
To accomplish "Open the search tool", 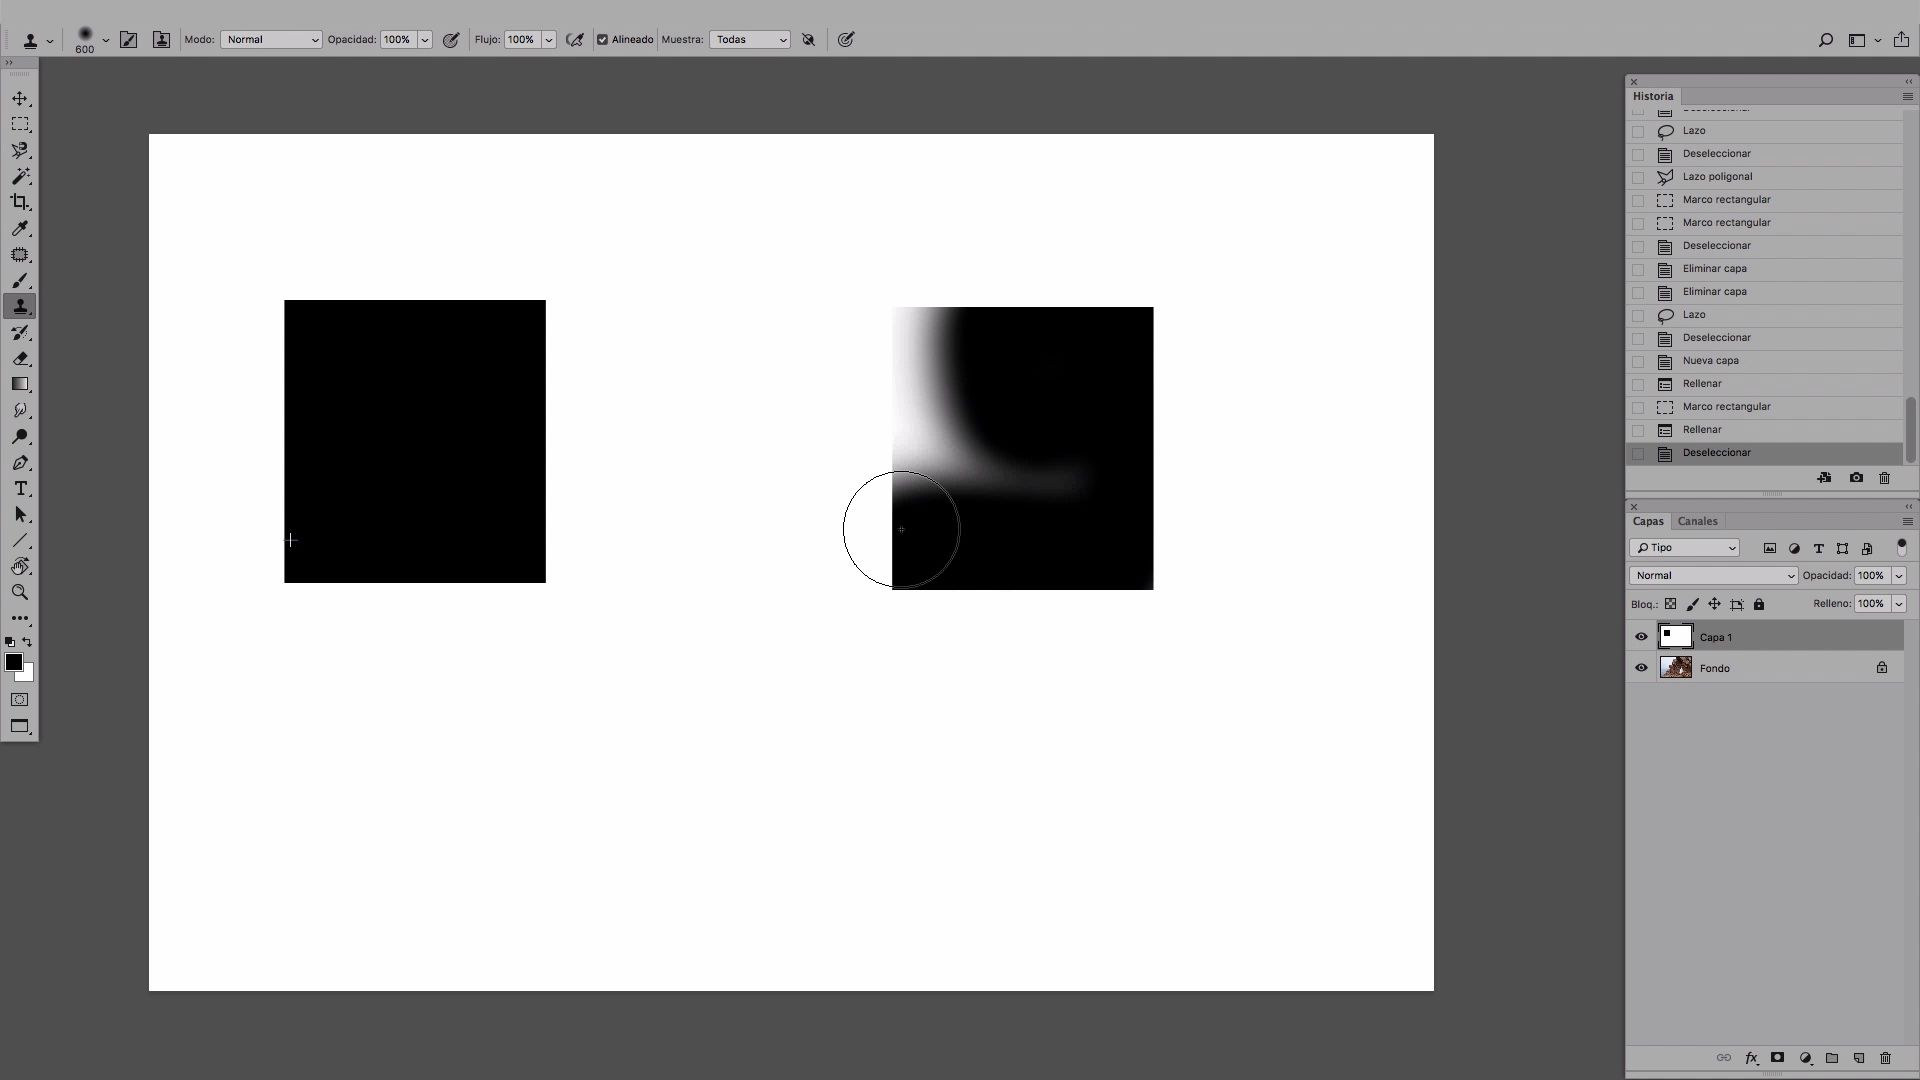I will click(x=1825, y=40).
